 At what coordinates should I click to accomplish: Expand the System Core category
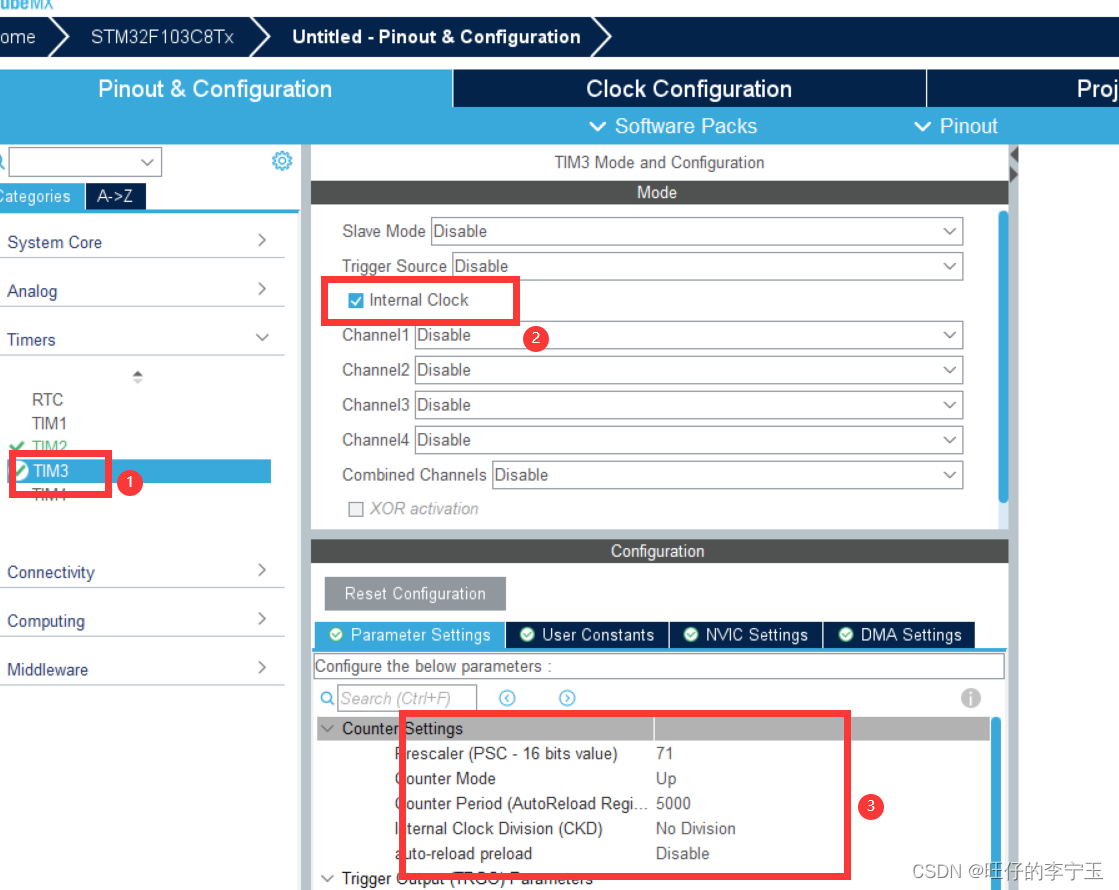click(141, 242)
